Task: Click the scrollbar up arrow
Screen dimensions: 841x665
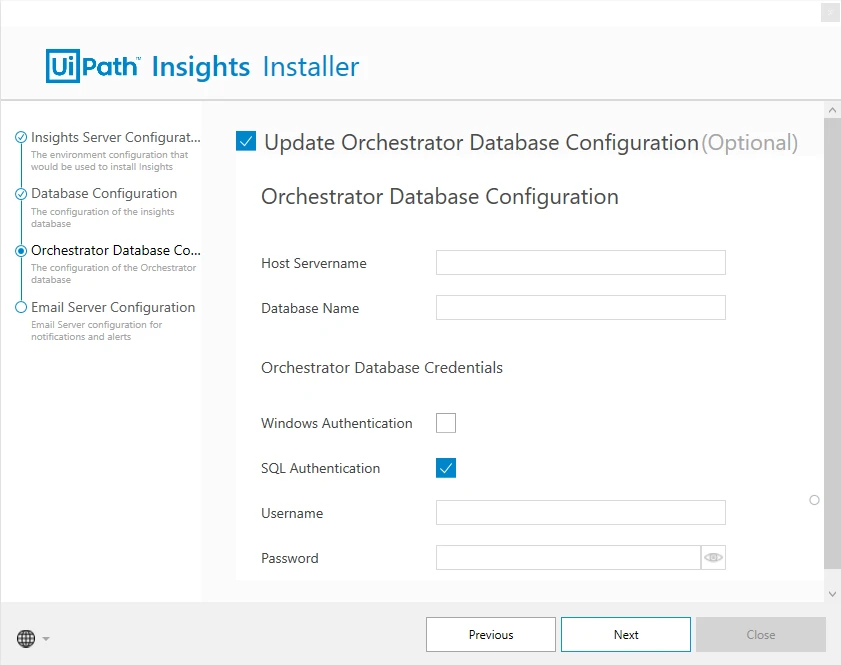Action: click(x=832, y=110)
